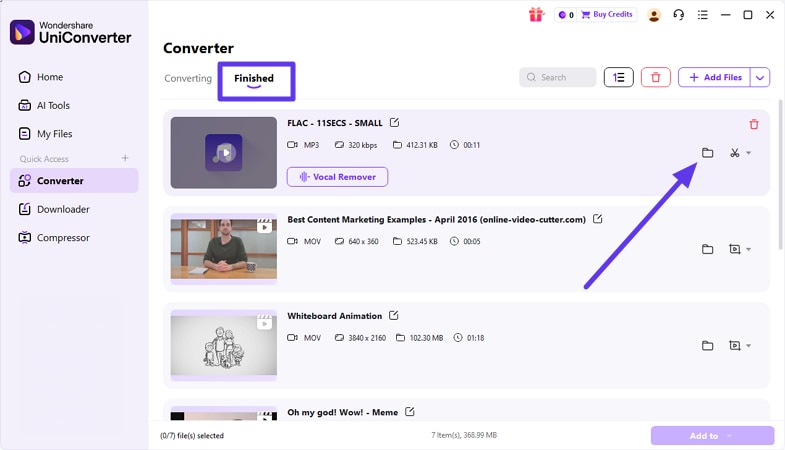Open output folder for FLAC - 11SECS - SMALL
The image size is (785, 450).
click(x=707, y=153)
